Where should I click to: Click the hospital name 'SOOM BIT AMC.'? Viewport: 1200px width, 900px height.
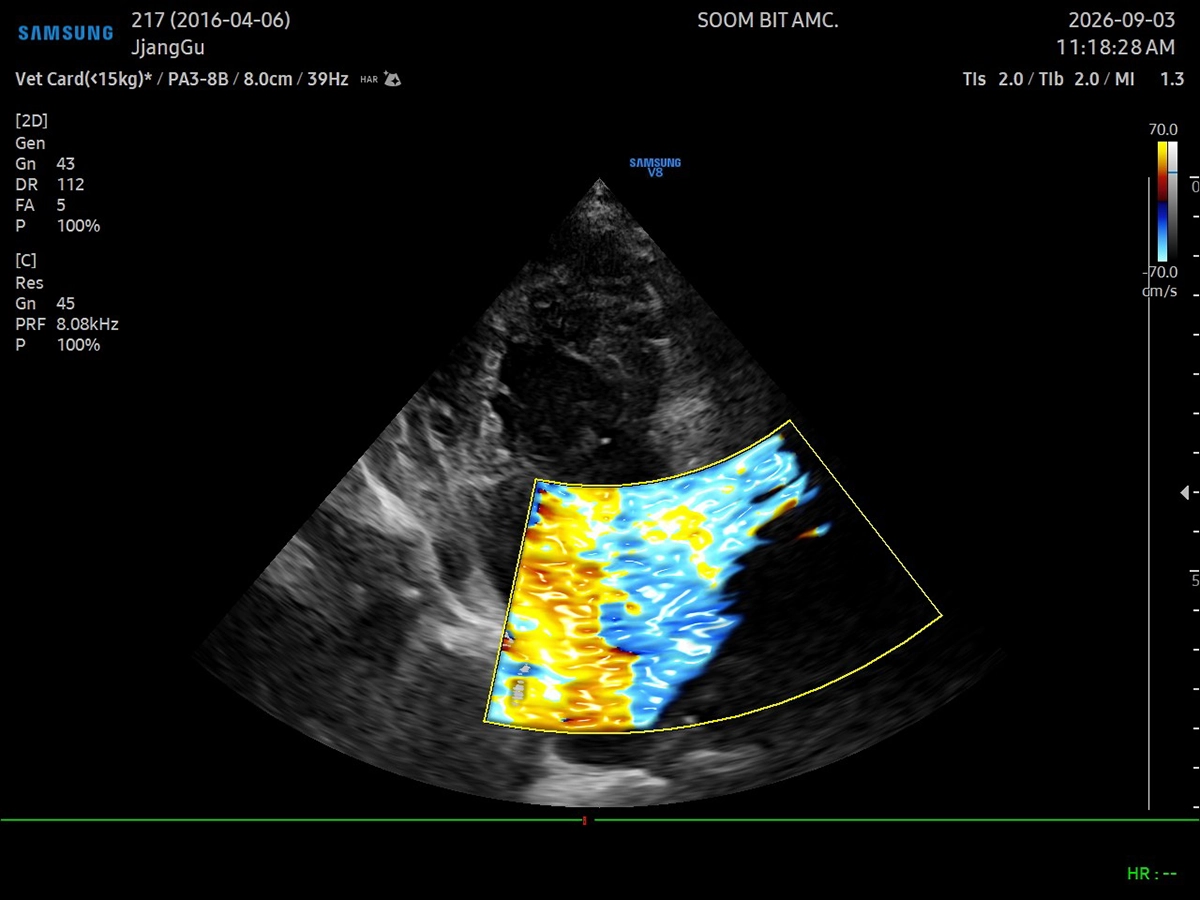[x=768, y=21]
